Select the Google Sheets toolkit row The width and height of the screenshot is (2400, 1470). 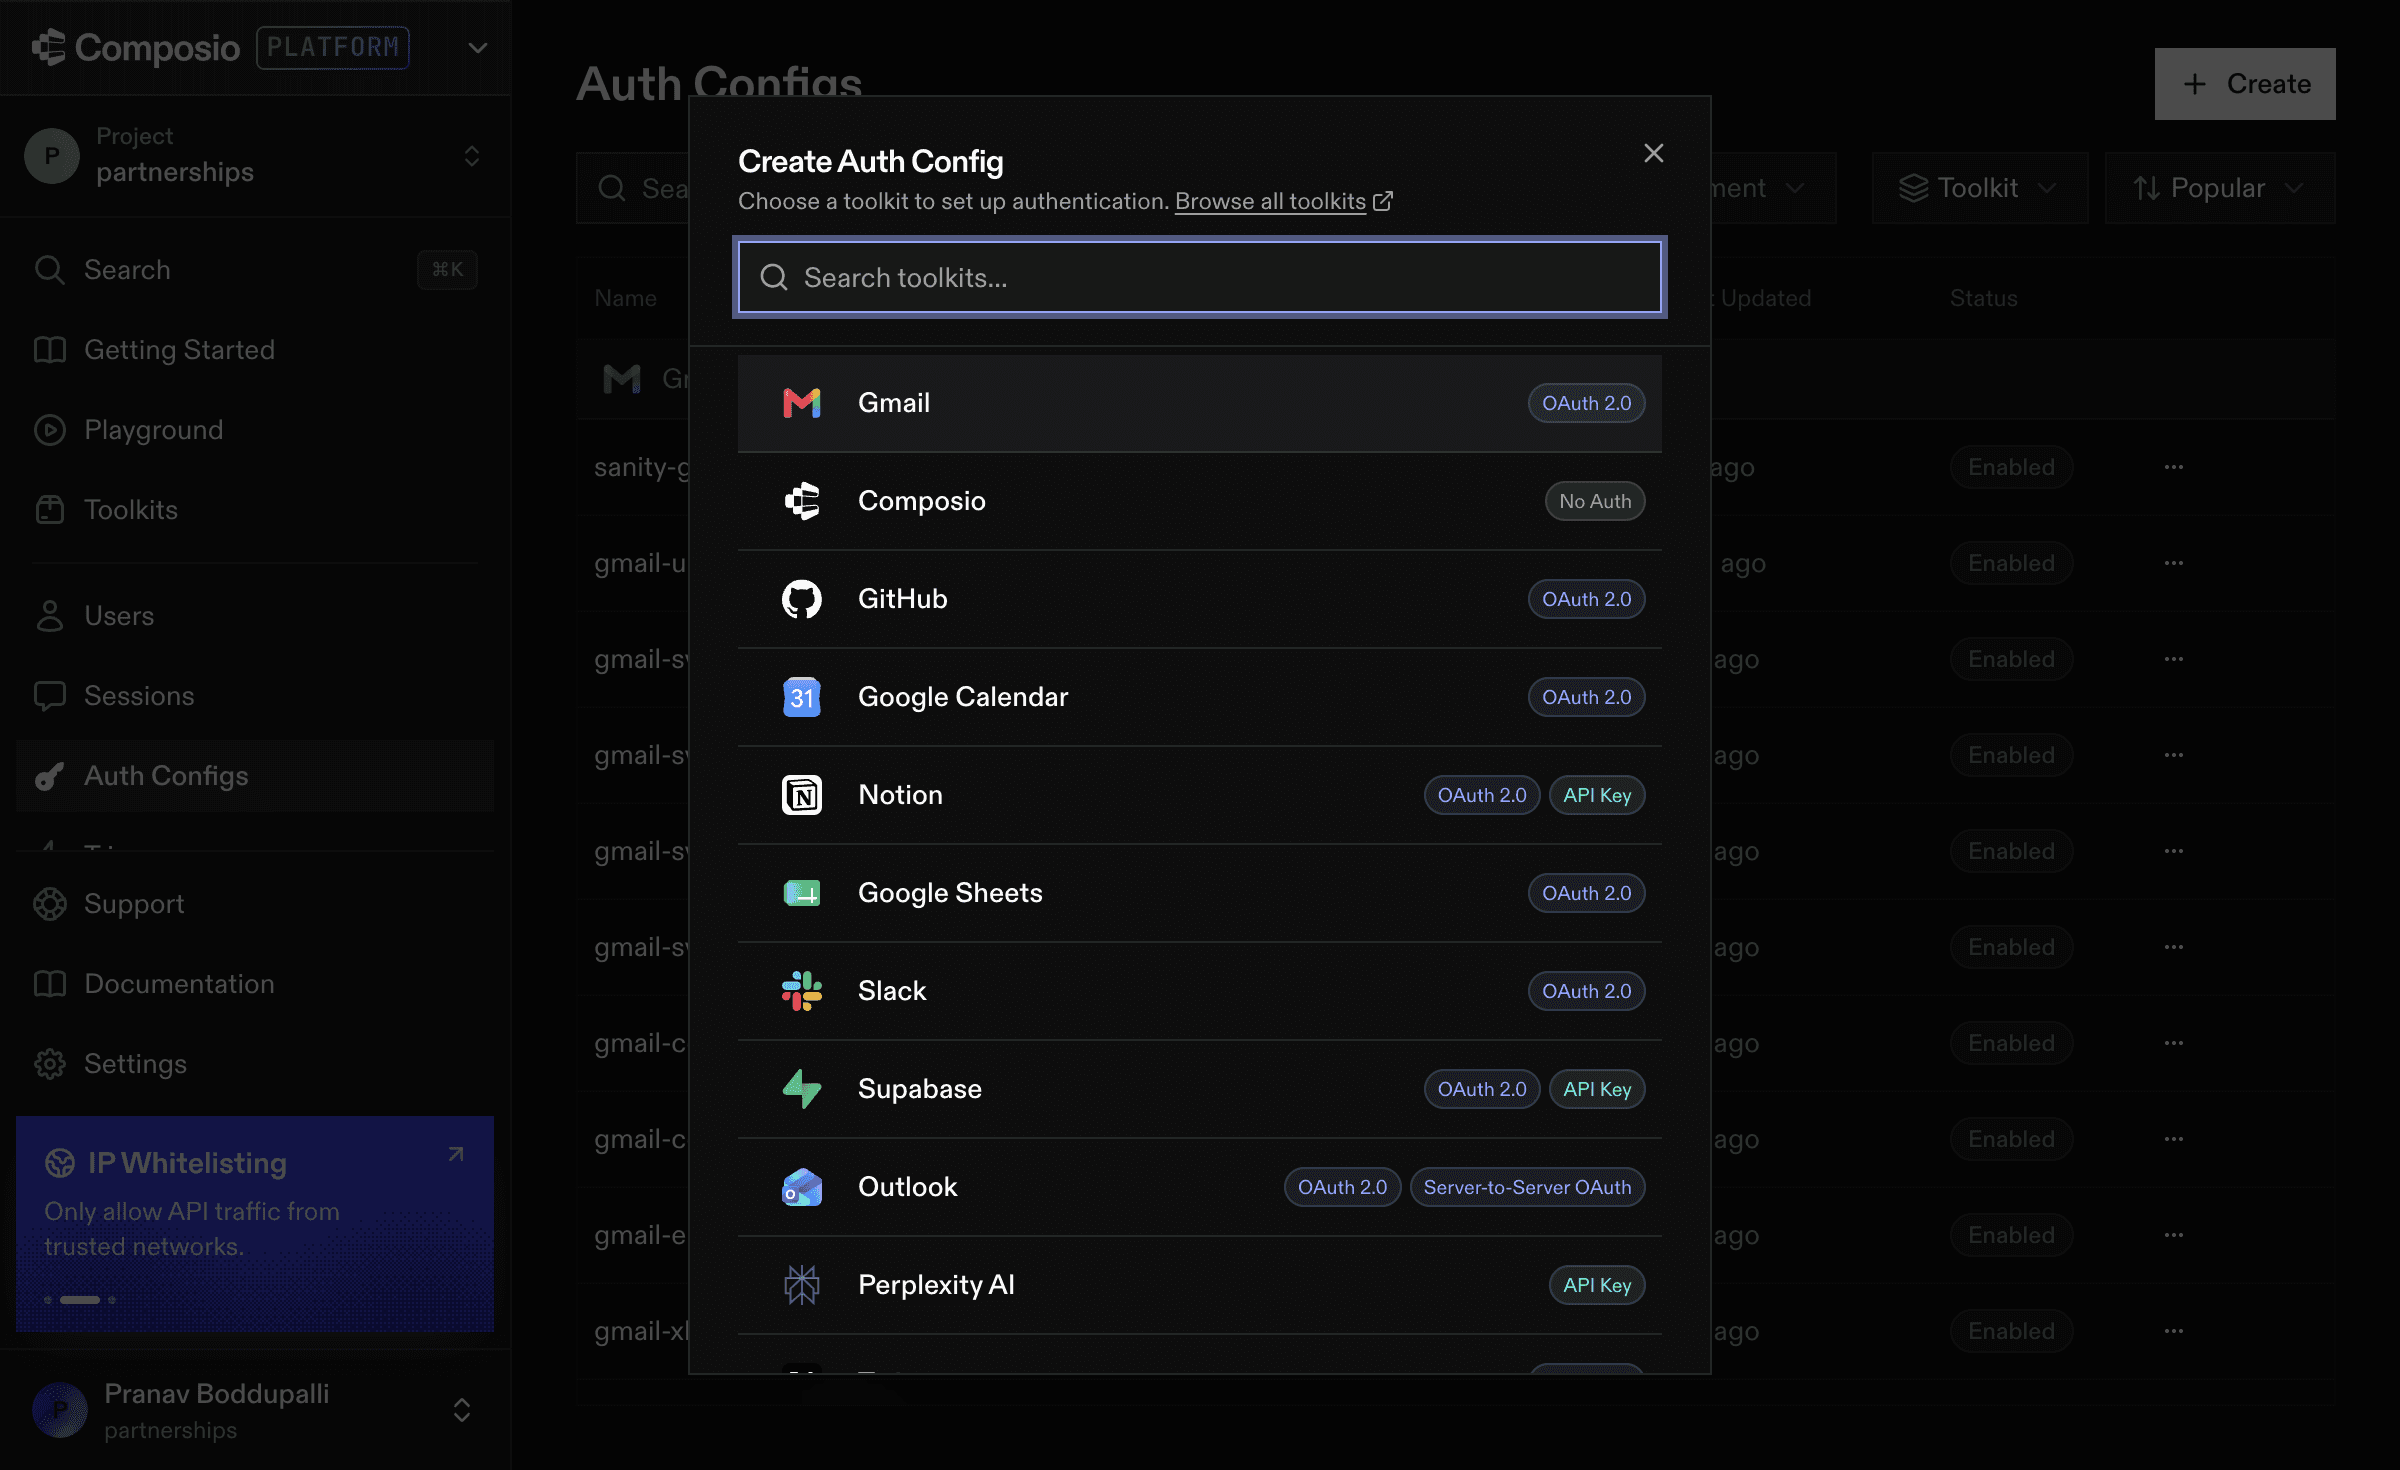pos(1199,893)
